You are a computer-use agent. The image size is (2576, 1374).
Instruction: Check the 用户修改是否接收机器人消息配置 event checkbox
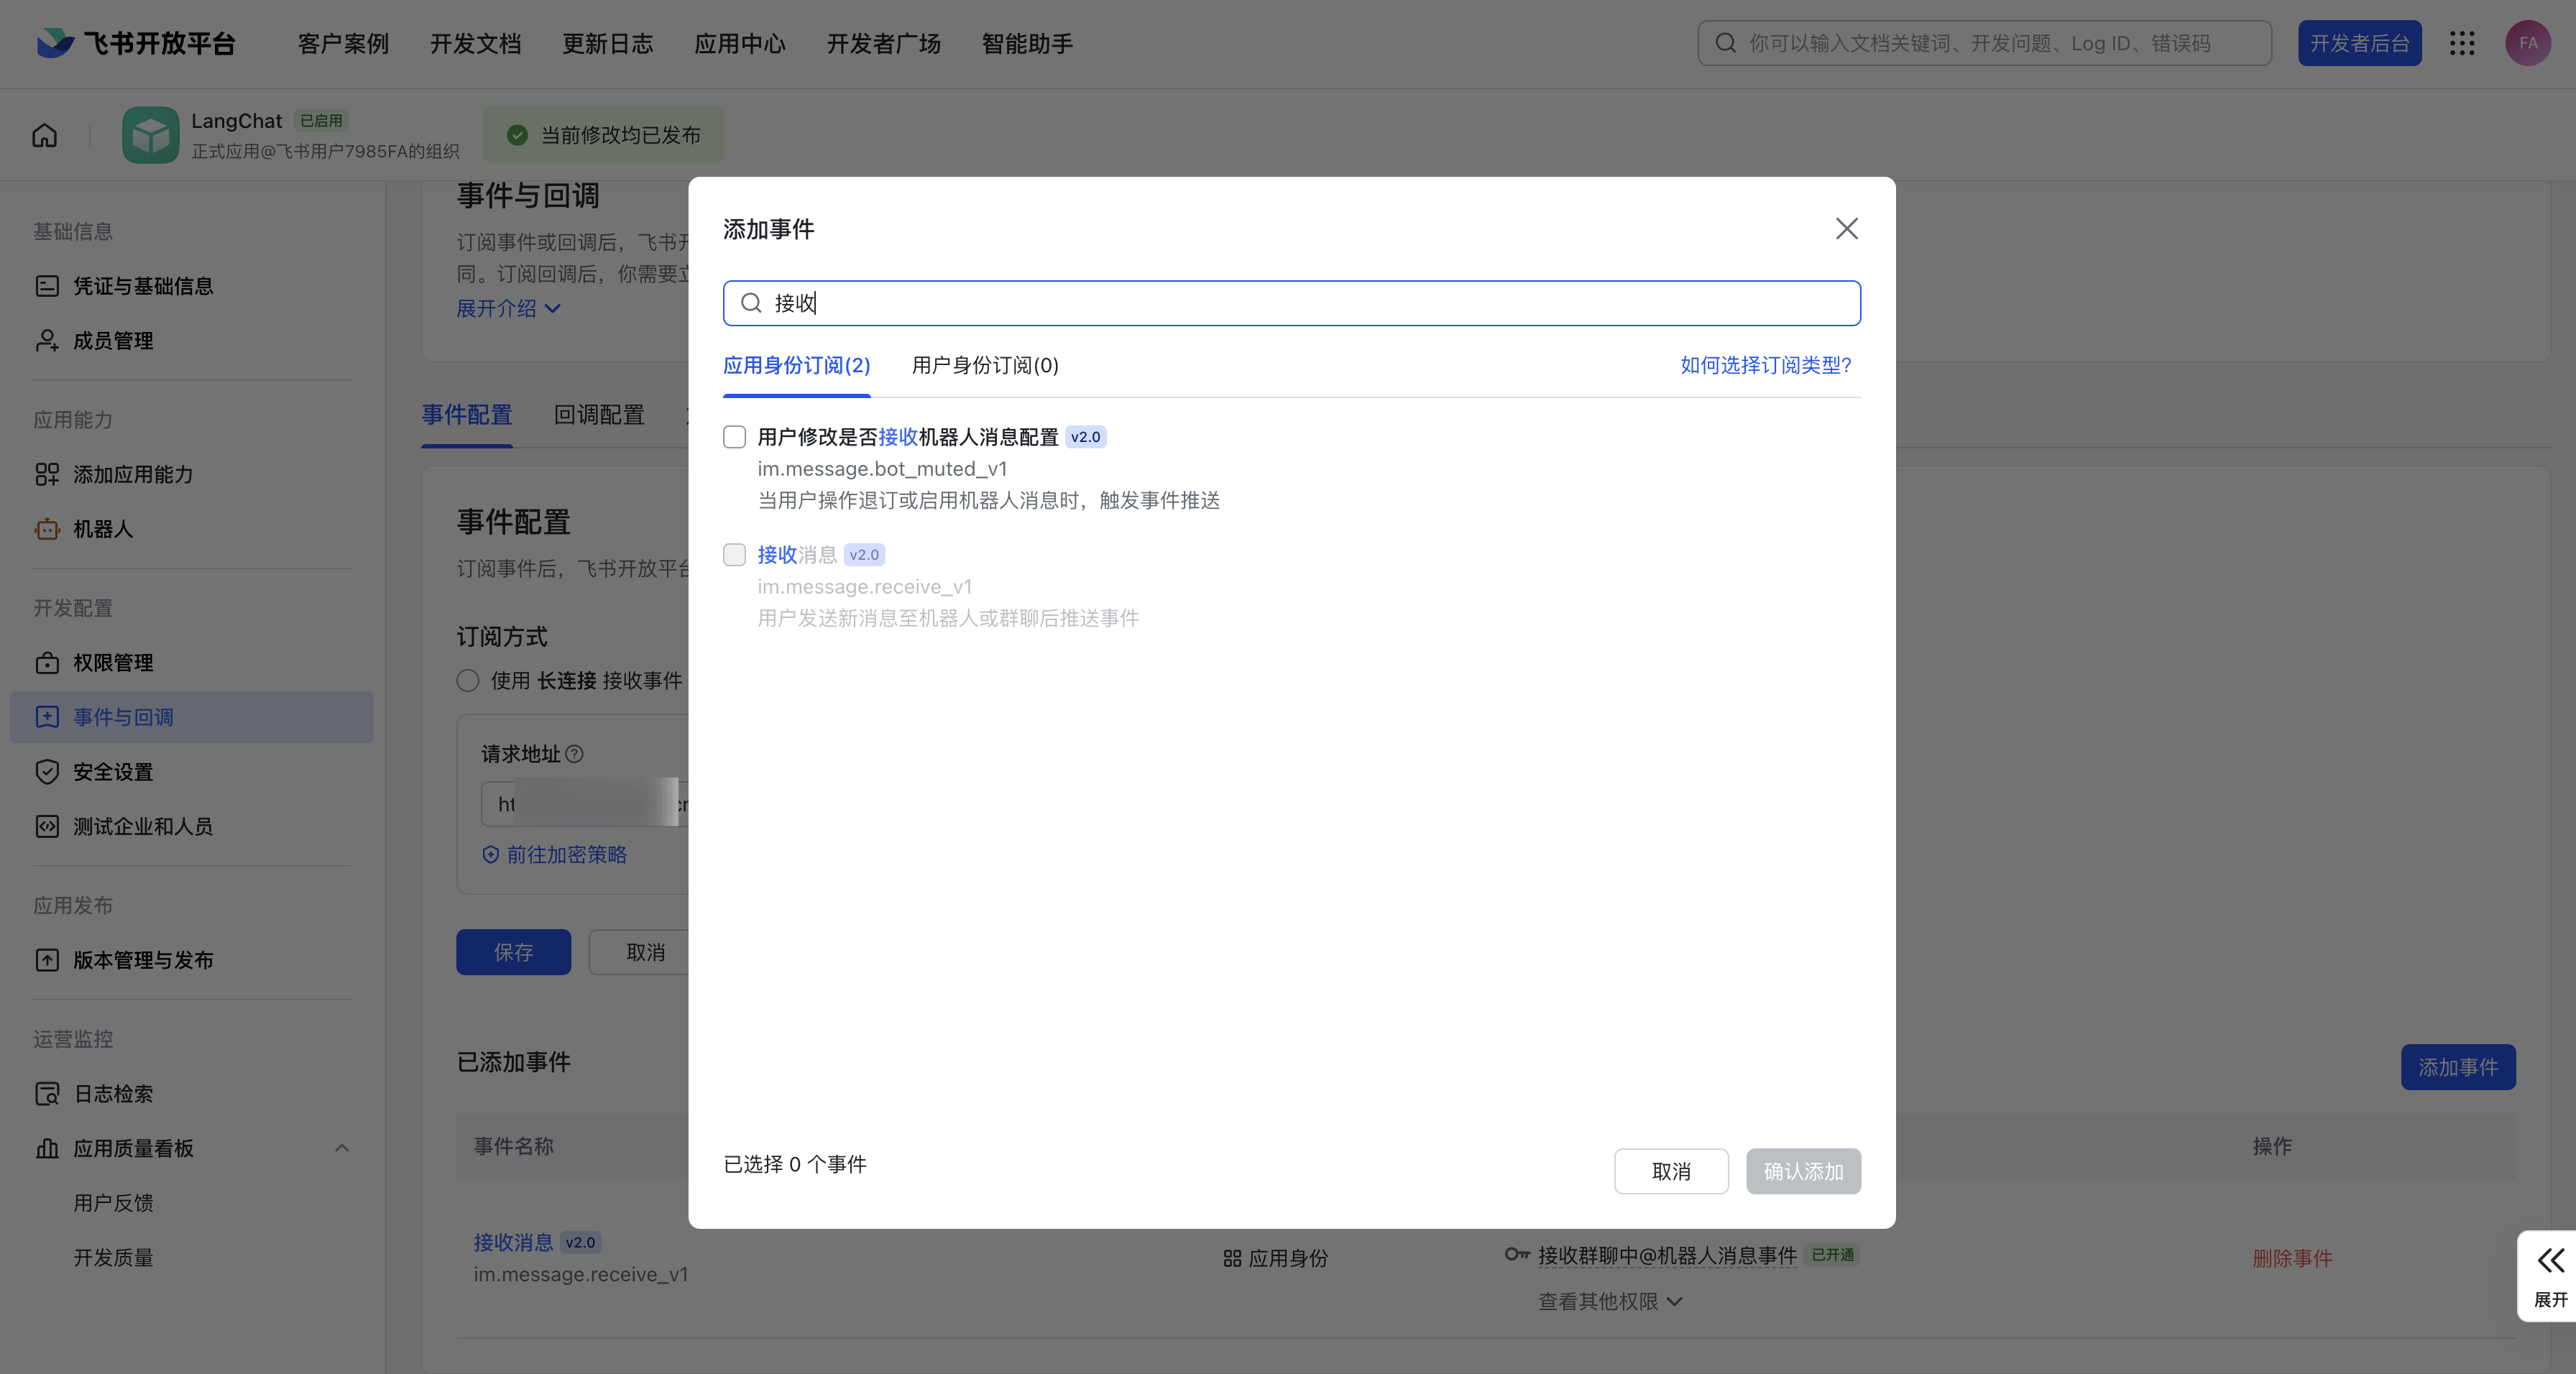[735, 437]
